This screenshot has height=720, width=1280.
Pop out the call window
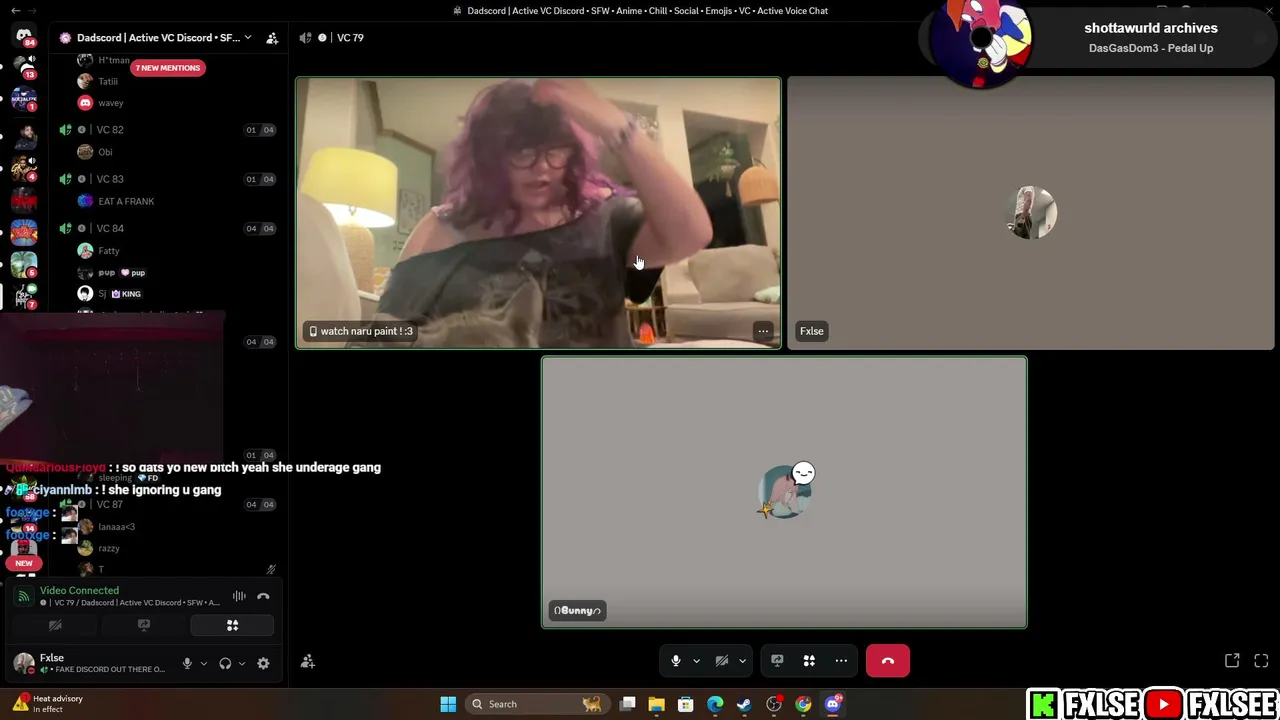[1232, 661]
